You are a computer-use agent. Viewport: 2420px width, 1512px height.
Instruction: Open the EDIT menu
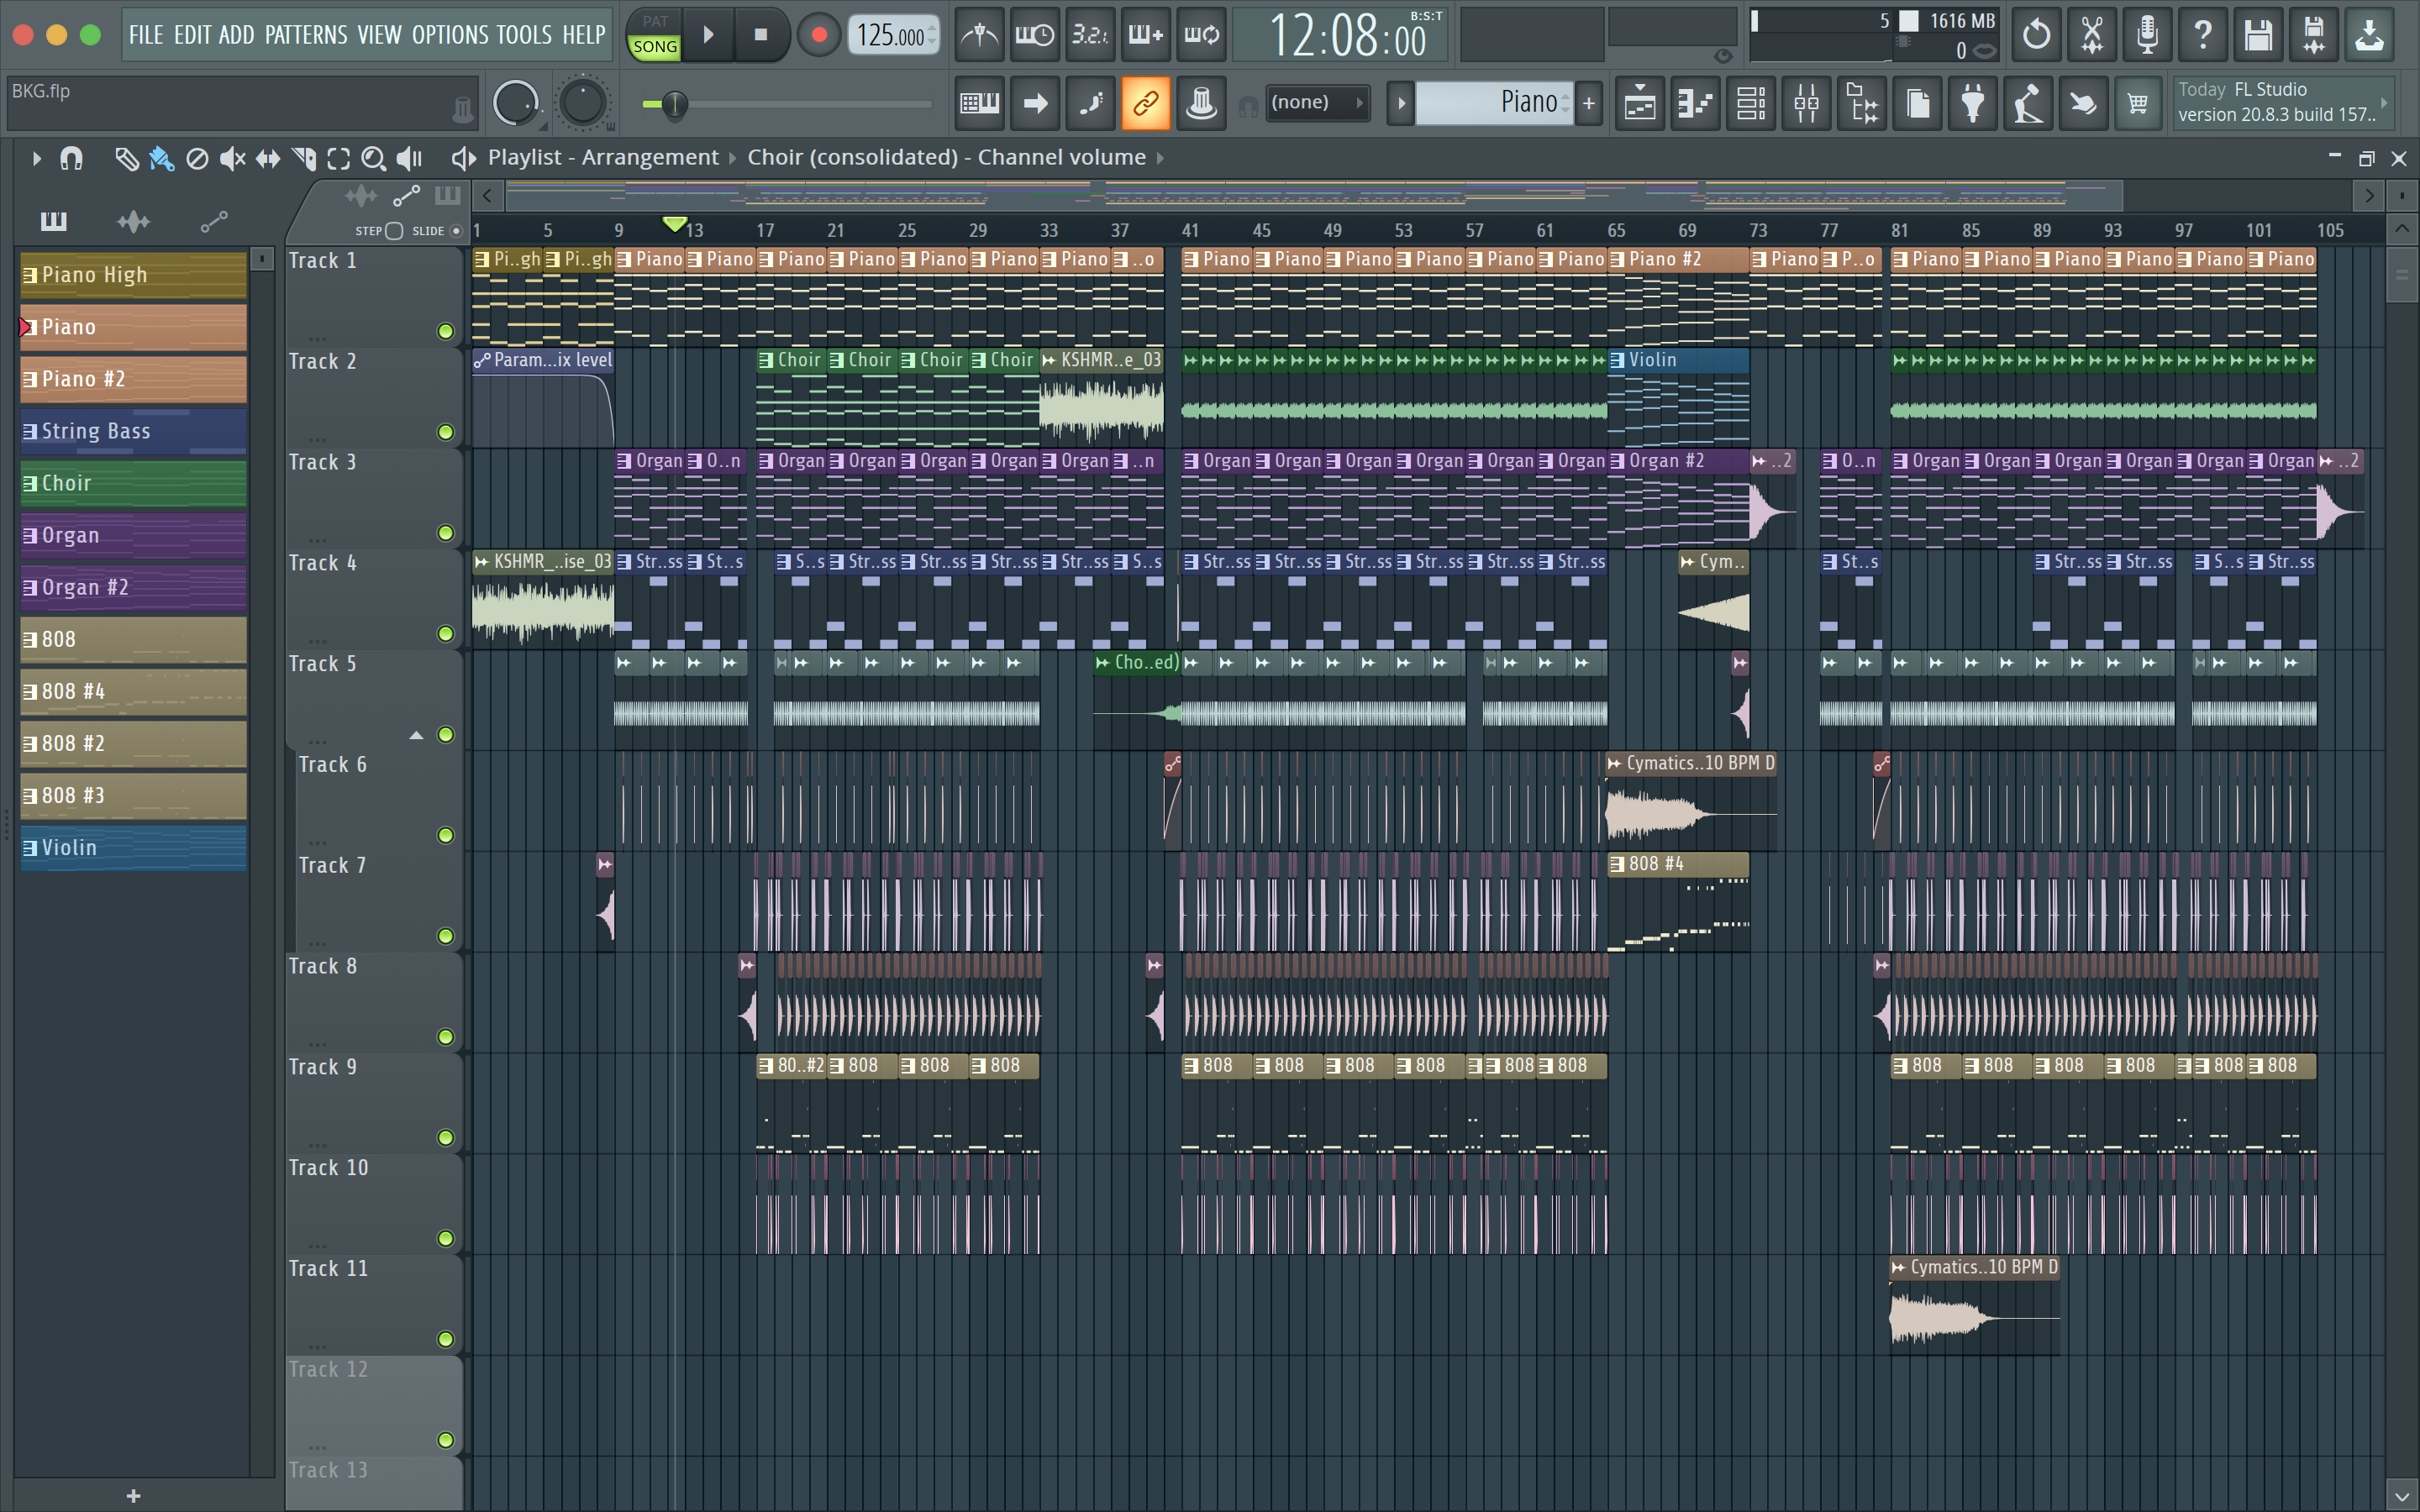(192, 35)
